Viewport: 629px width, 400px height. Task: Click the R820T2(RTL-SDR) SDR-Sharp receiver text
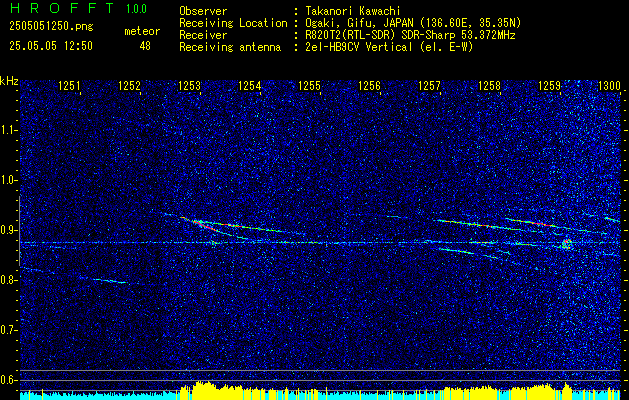[410, 35]
